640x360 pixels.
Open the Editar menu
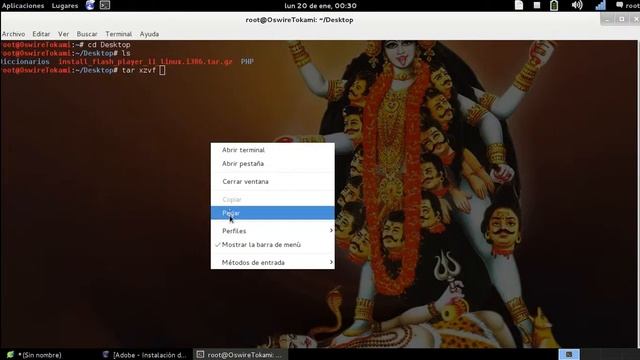[41, 34]
